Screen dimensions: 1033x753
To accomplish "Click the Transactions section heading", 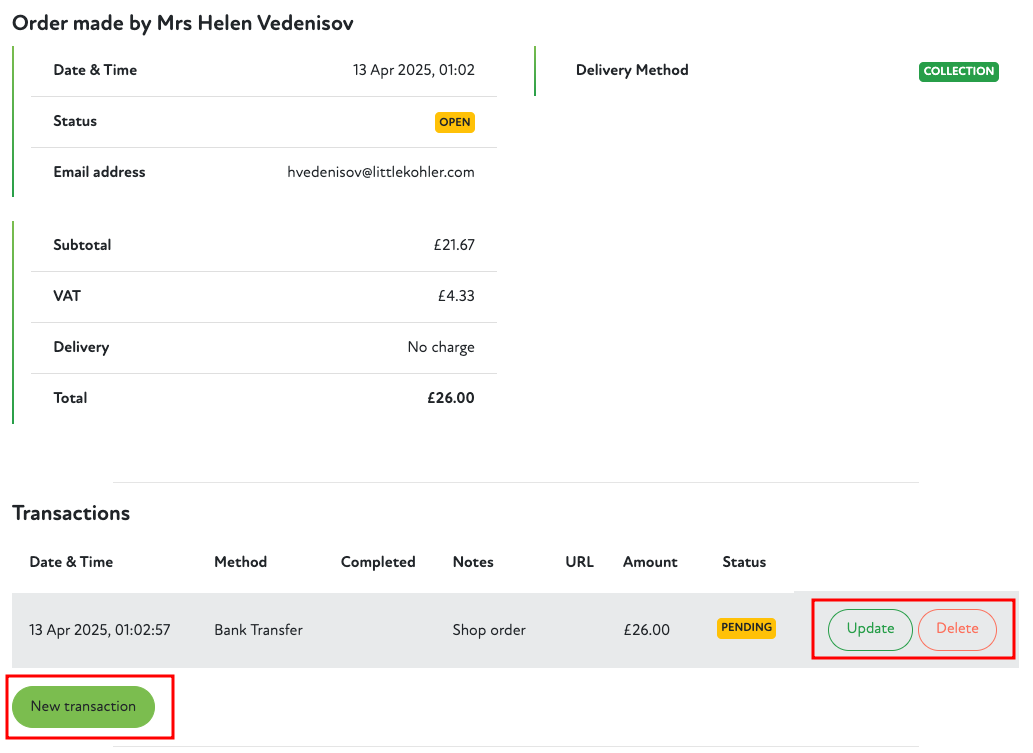I will point(71,513).
